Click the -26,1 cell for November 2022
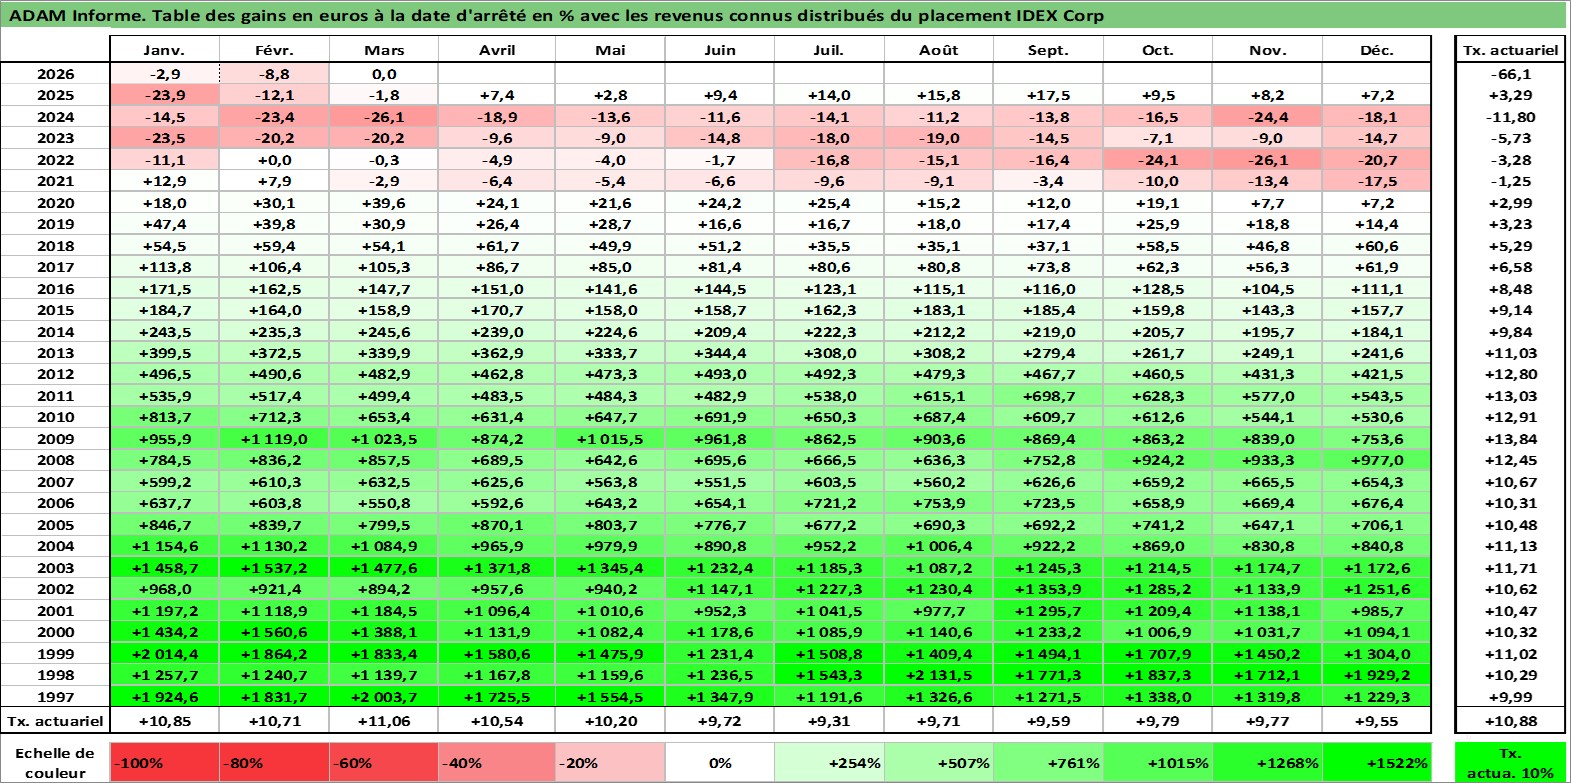The width and height of the screenshot is (1571, 783). pyautogui.click(x=1267, y=160)
